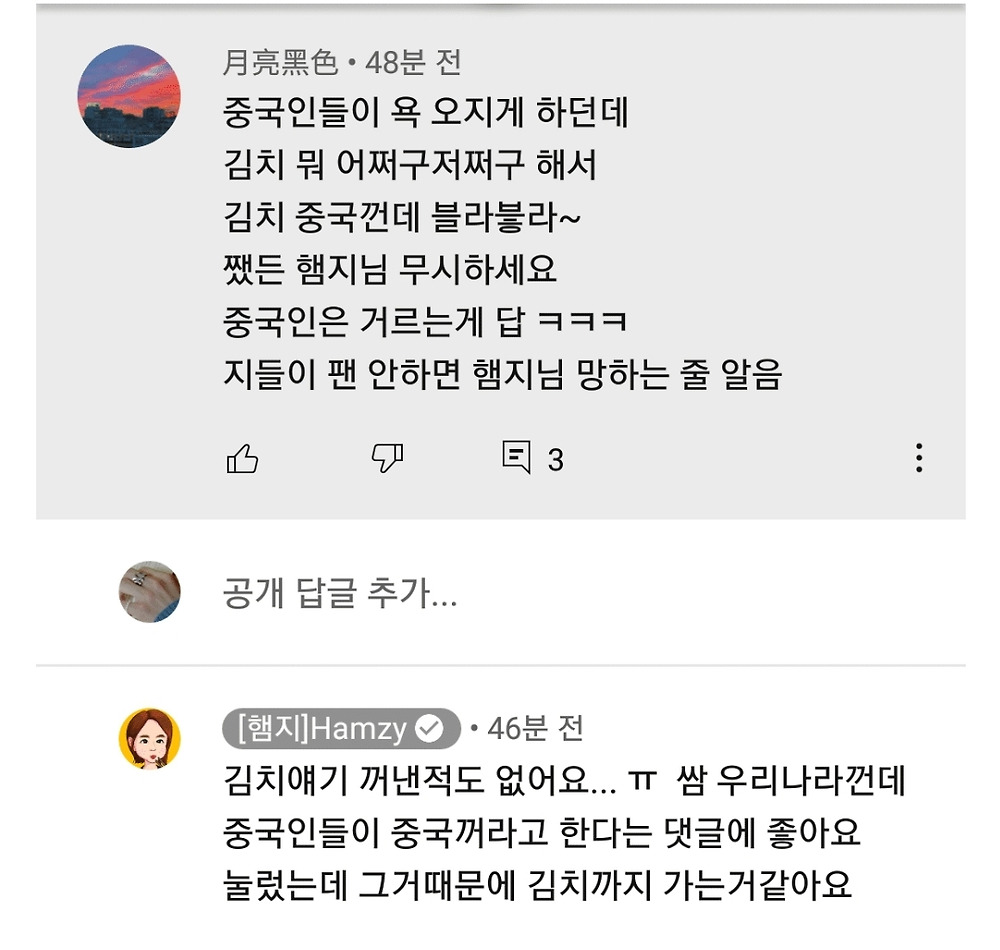Dislike the 月亮黑色 comment
Image resolution: width=1000 pixels, height=950 pixels.
387,458
